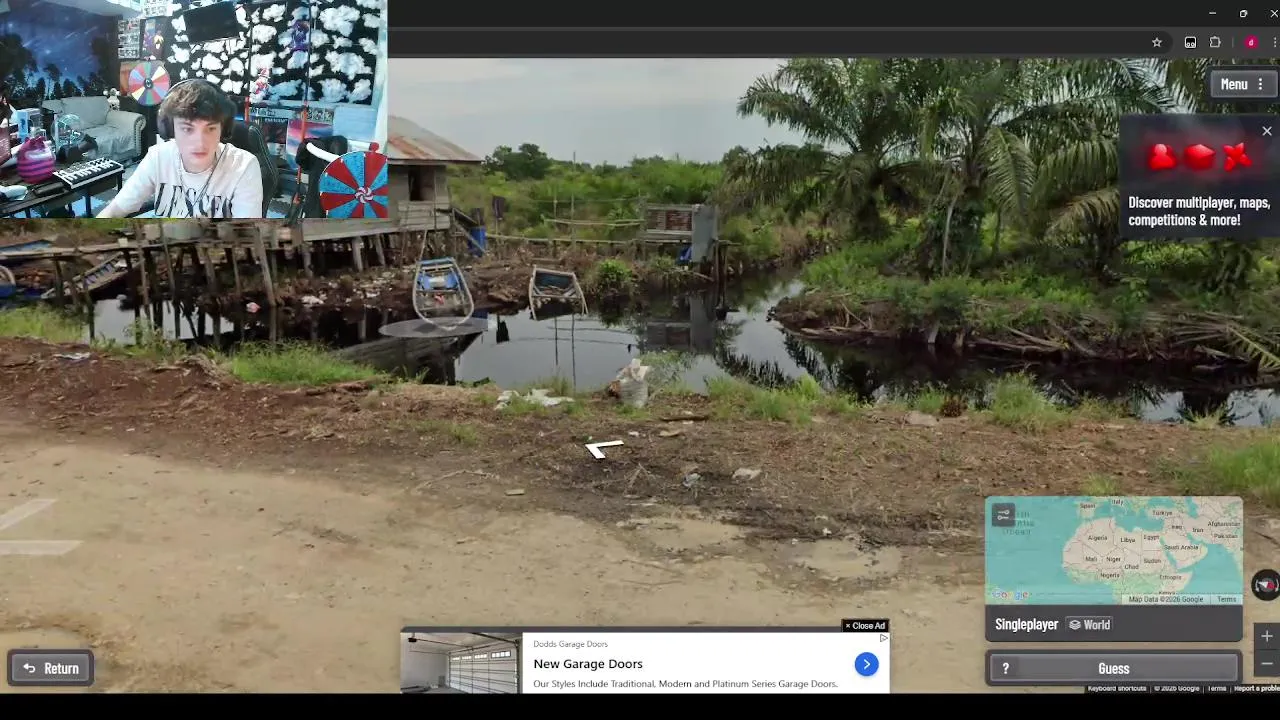Close the garage doors advertisement
This screenshot has height=720, width=1280.
865,626
